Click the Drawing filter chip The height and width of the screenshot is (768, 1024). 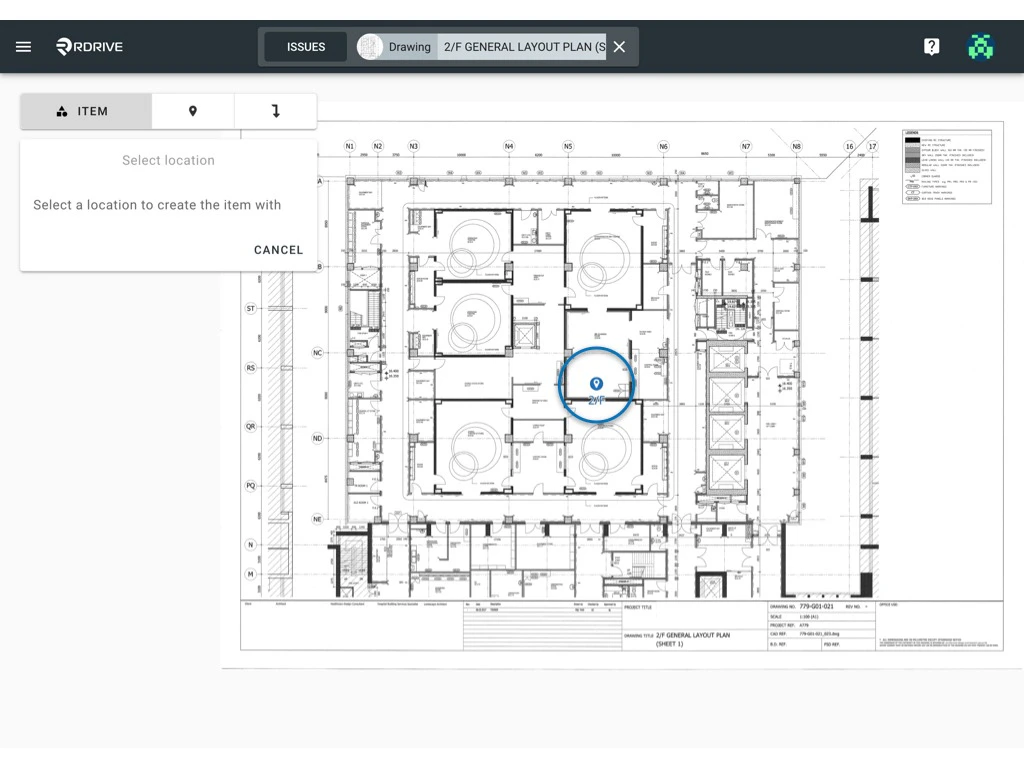click(410, 46)
